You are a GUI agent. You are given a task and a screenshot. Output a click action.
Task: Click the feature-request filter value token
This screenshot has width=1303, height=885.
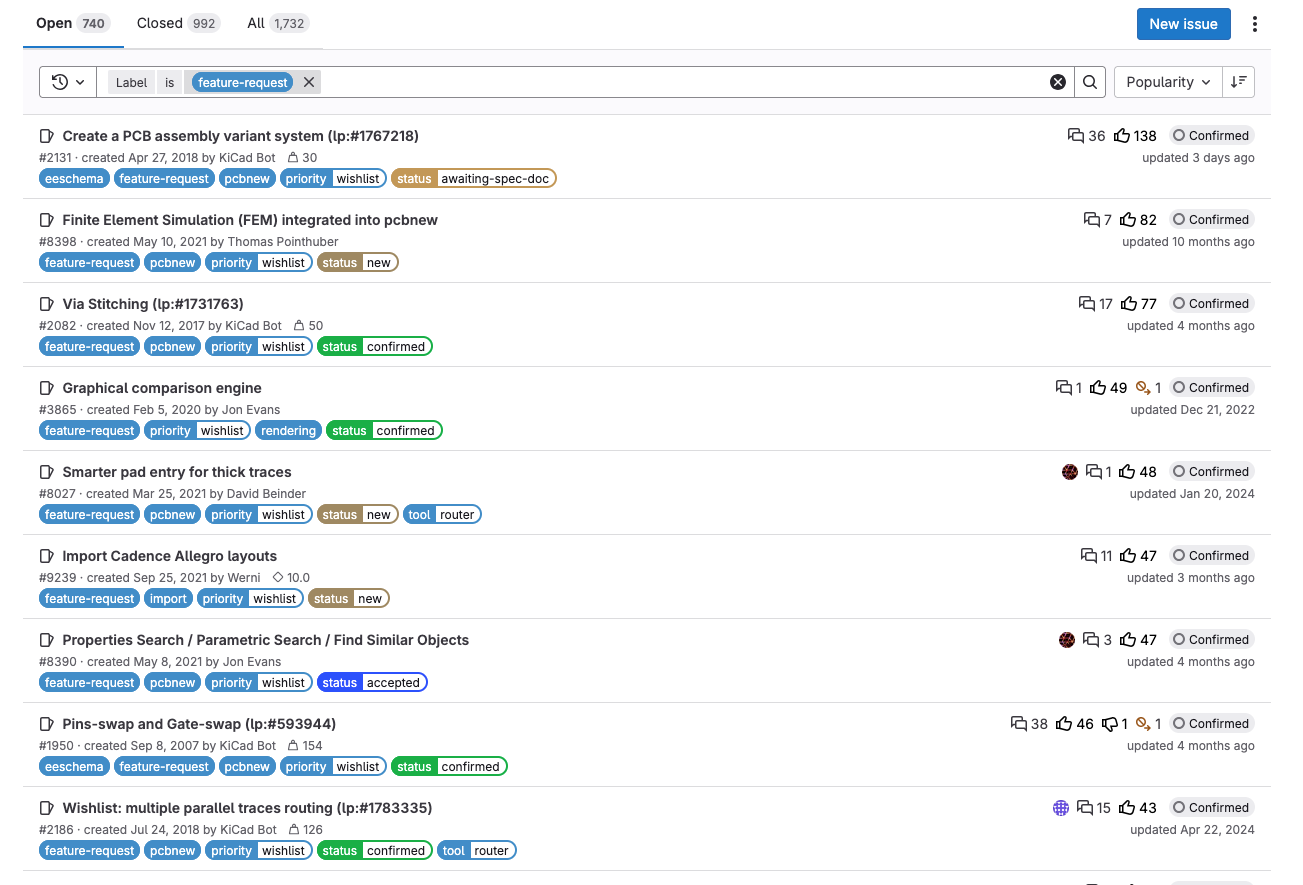[243, 83]
